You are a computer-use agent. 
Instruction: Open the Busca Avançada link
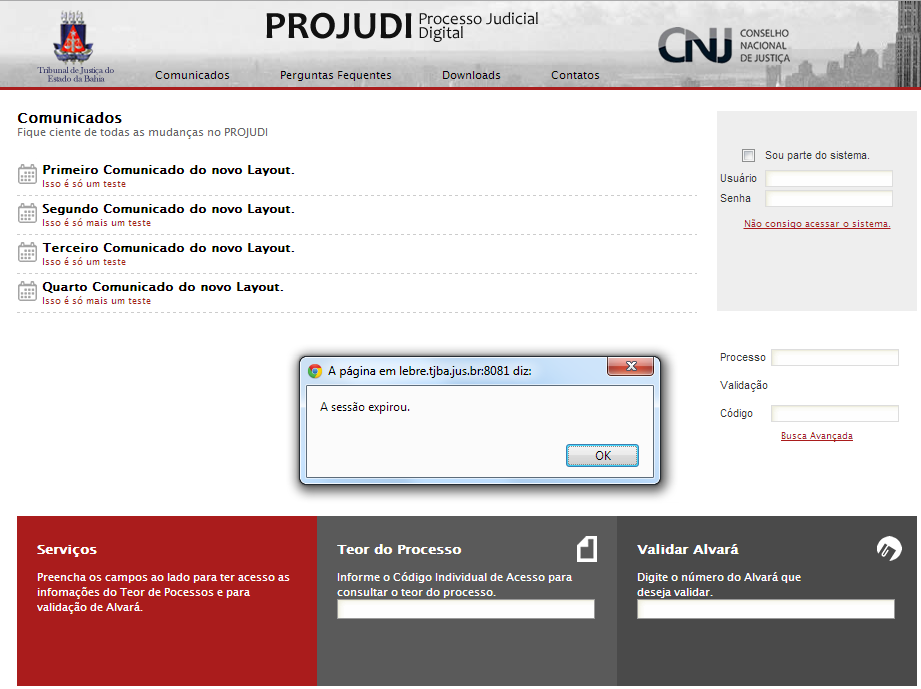coord(816,436)
